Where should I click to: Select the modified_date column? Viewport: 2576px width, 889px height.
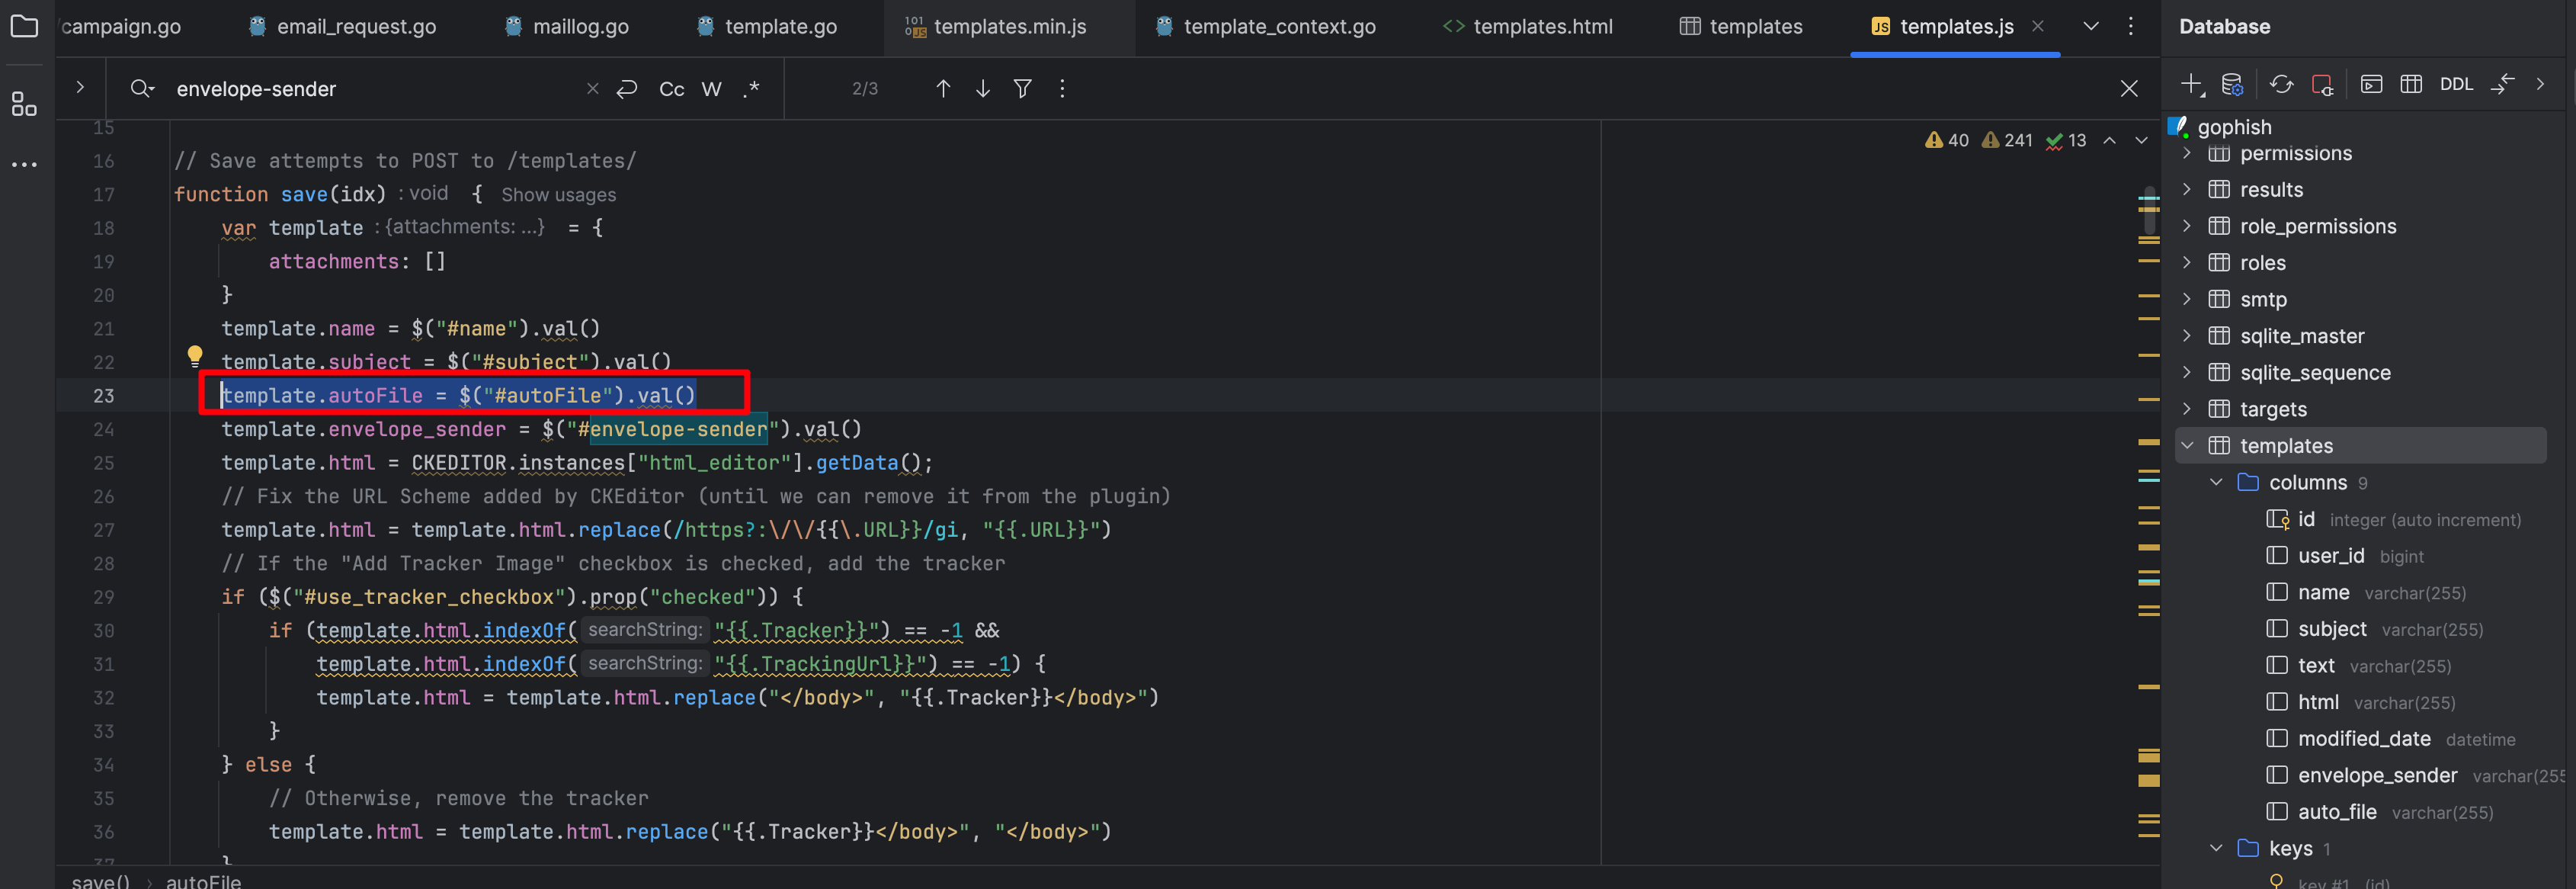(x=2364, y=739)
